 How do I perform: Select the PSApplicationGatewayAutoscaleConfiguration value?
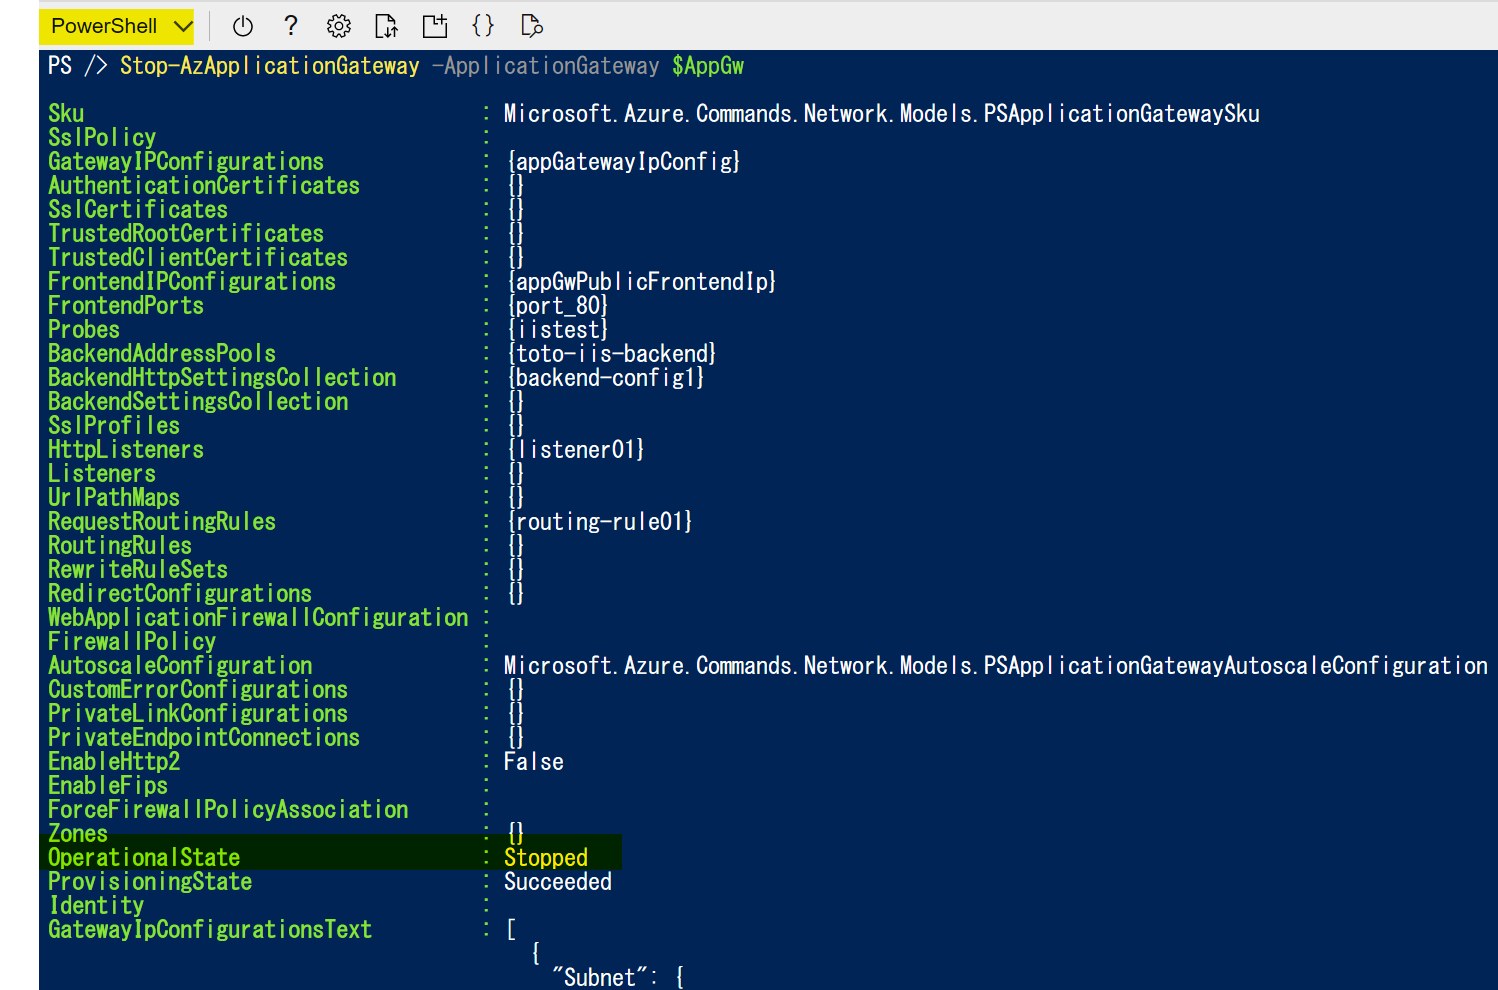pyautogui.click(x=996, y=666)
